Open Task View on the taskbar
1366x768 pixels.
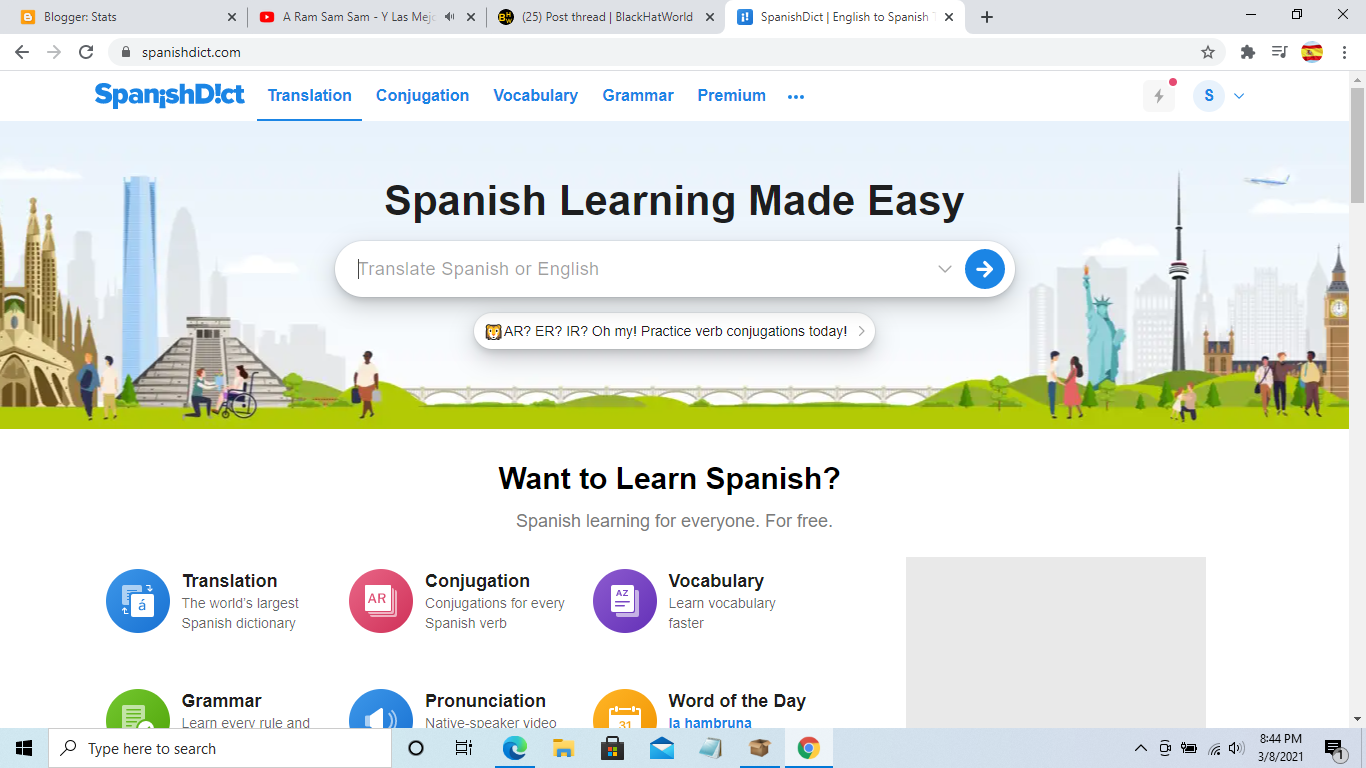point(464,748)
